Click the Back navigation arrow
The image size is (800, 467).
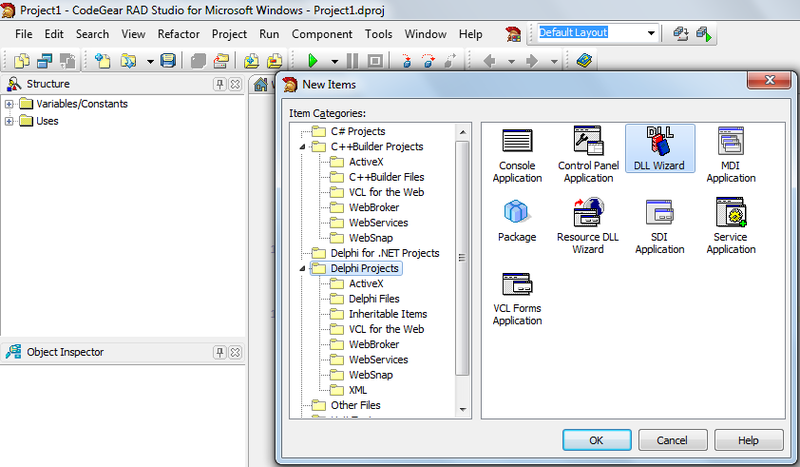(x=489, y=61)
